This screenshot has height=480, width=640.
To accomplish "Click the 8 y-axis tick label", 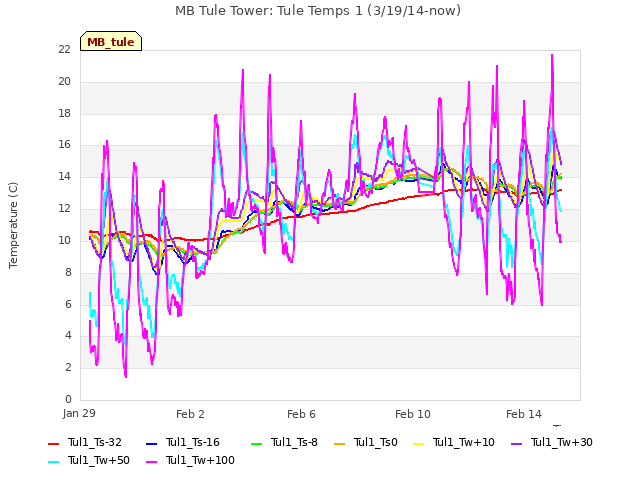I will 68,272.
